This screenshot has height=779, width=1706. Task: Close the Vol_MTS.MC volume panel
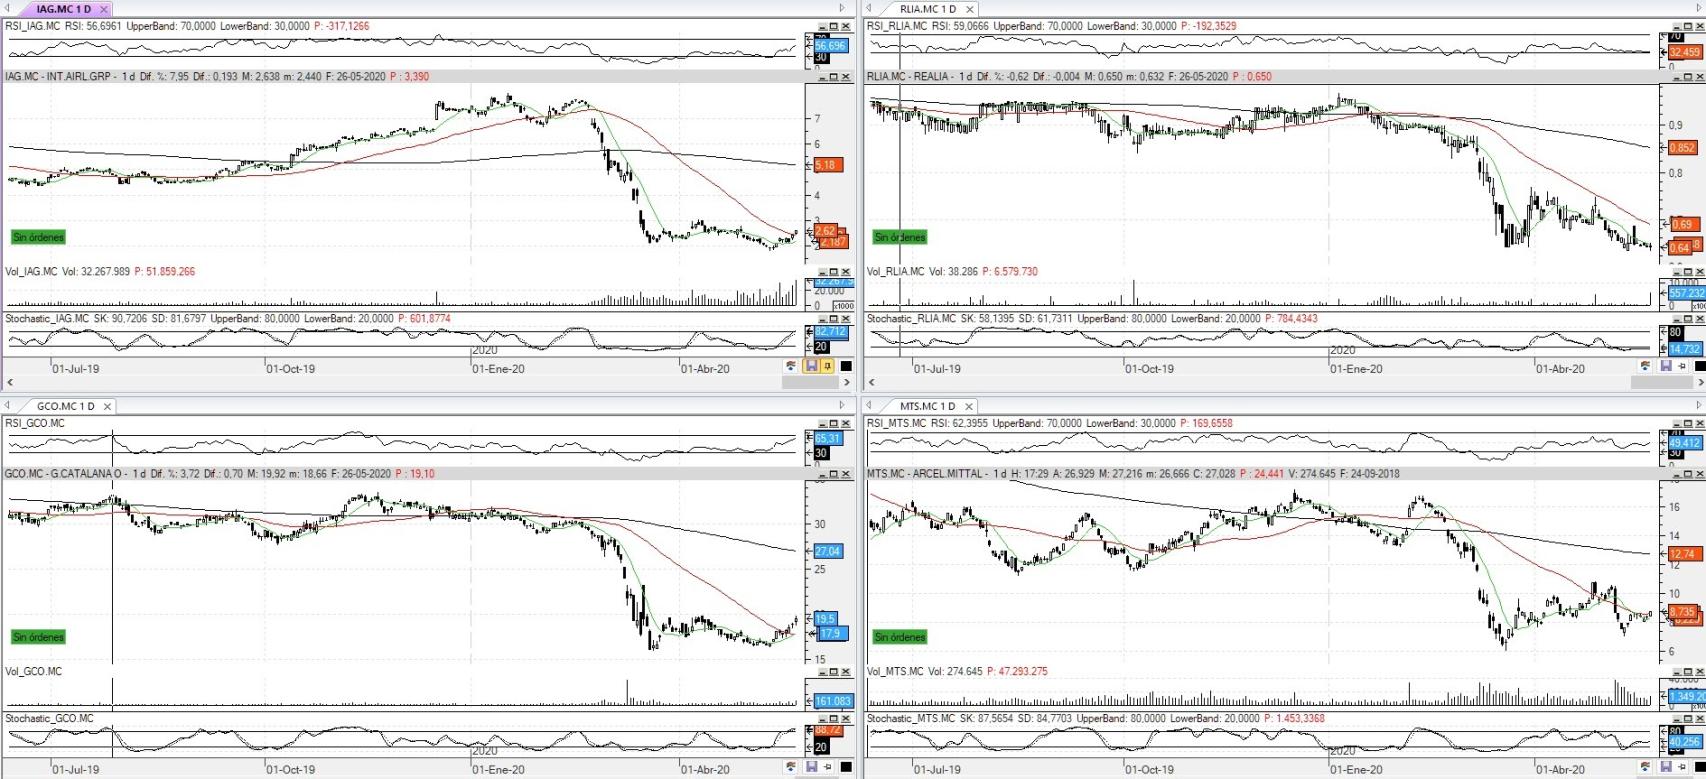pyautogui.click(x=1700, y=672)
